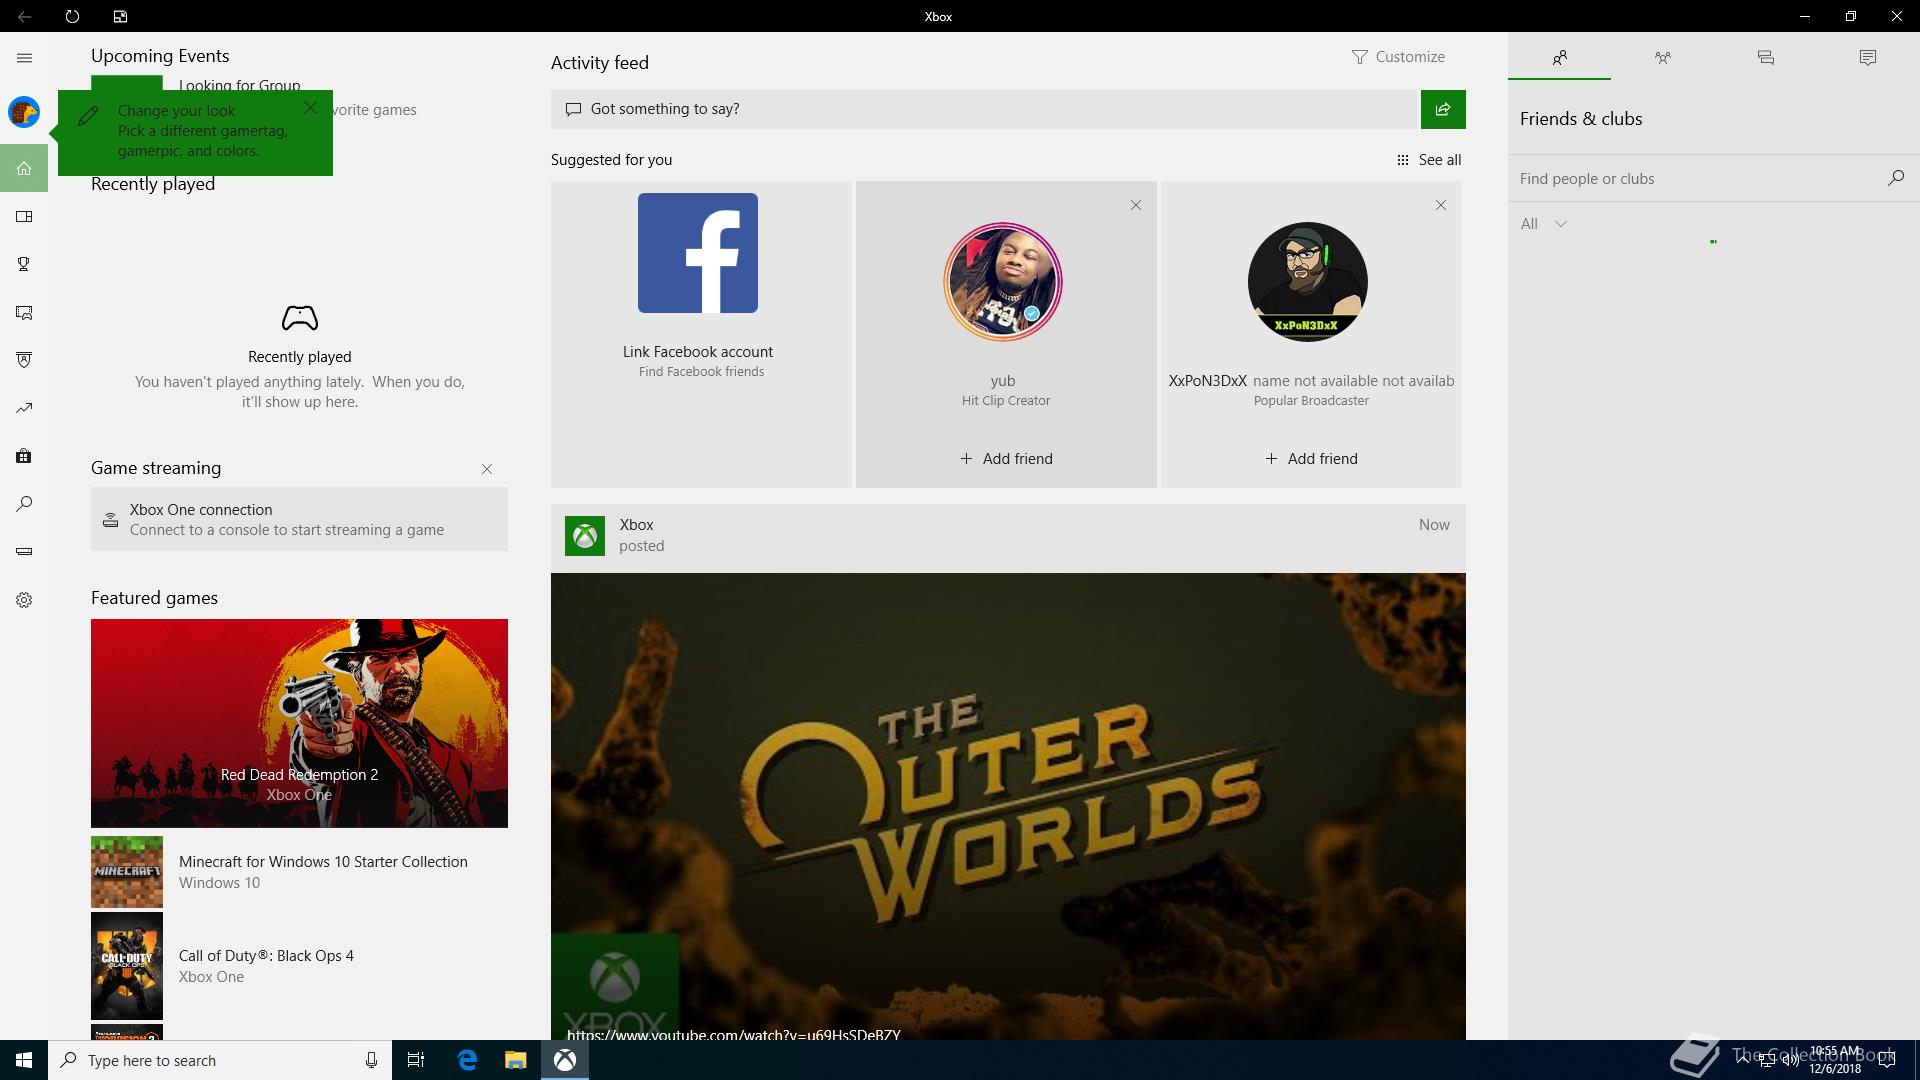Dismiss the yub suggestion card
Viewport: 1920px width, 1080px height.
click(x=1136, y=205)
